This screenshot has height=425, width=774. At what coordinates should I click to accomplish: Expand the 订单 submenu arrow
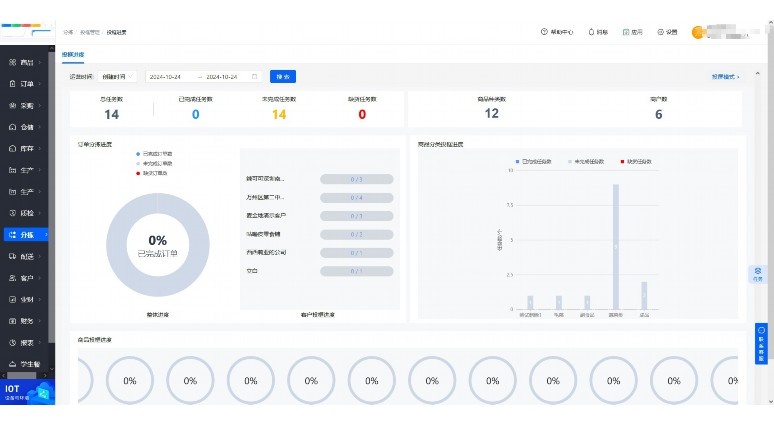tap(39, 84)
